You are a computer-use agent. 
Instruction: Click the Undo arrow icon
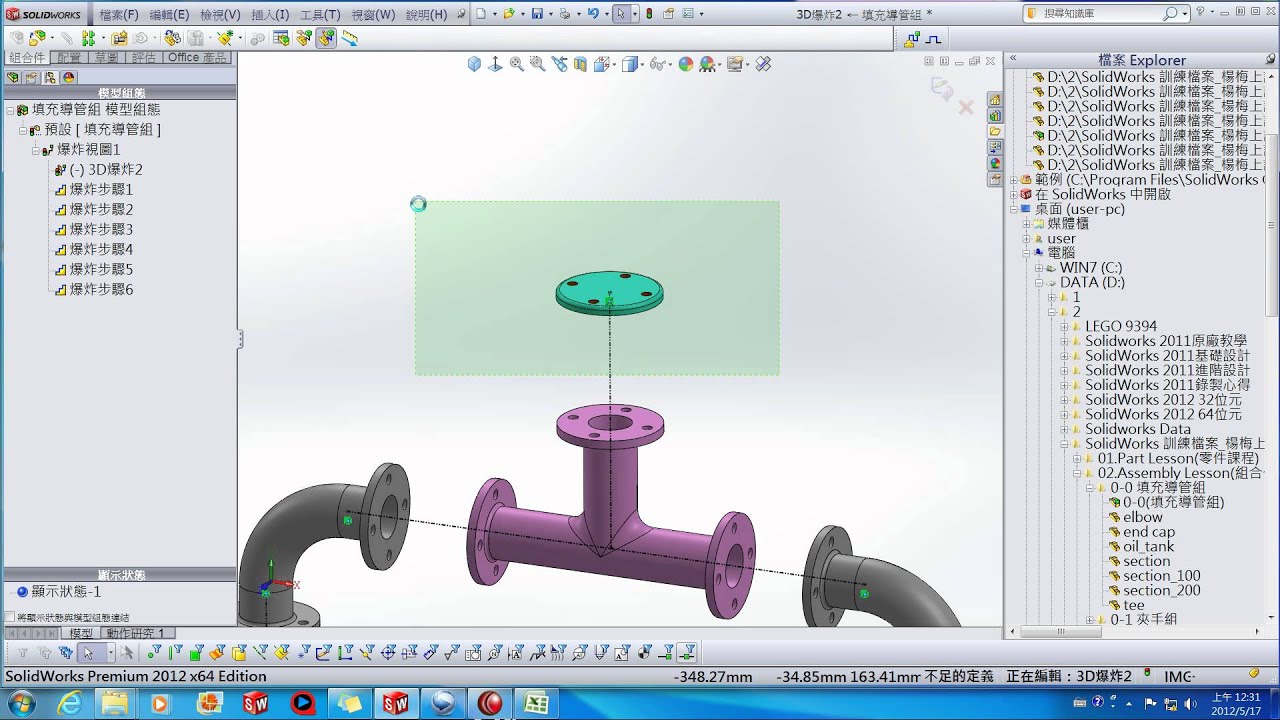[593, 14]
